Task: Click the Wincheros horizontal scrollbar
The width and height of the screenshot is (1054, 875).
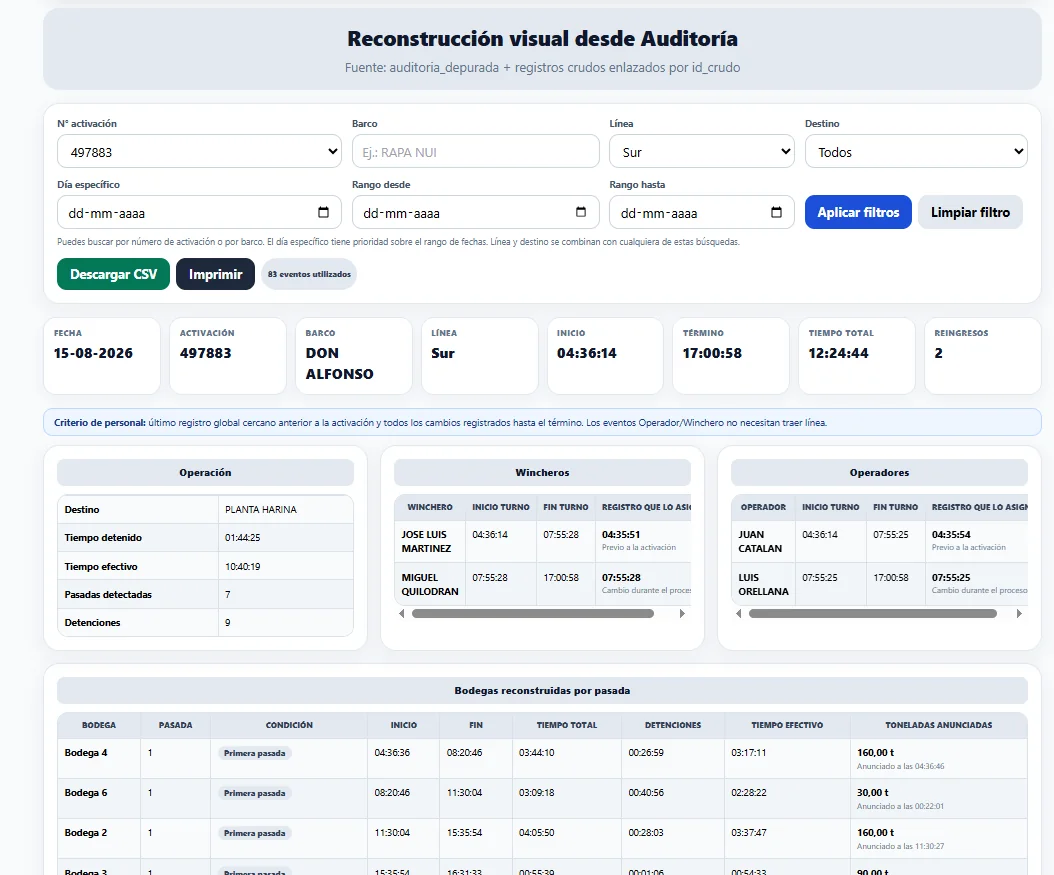Action: pyautogui.click(x=533, y=614)
